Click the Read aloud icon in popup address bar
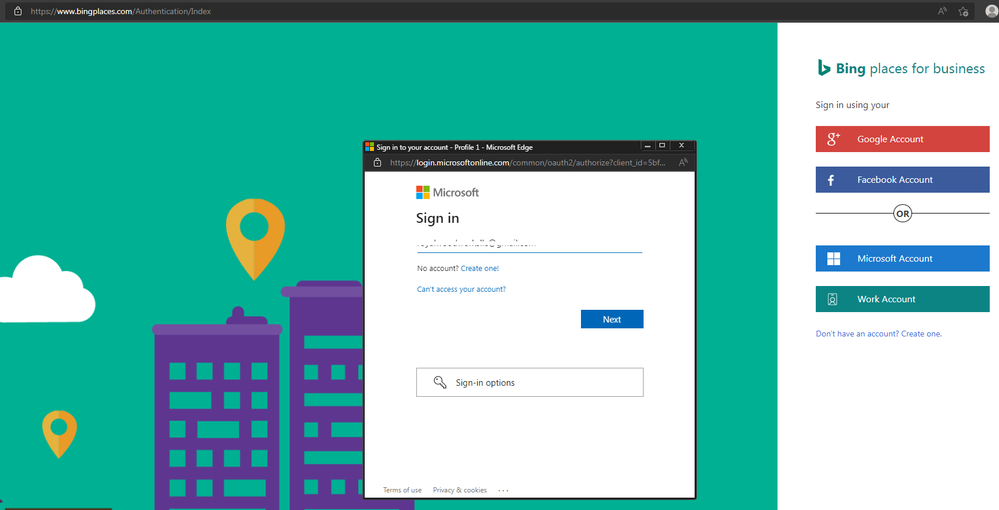This screenshot has height=510, width=999. coord(683,163)
